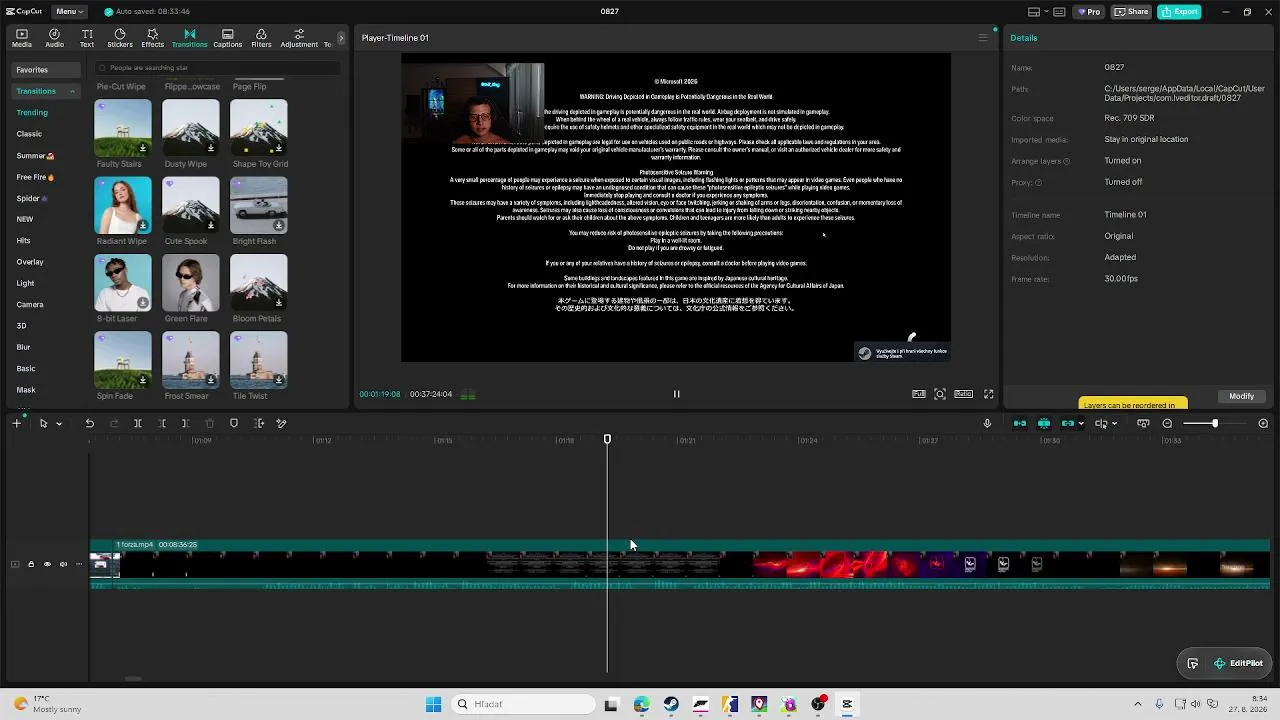Open the selection tool dropdown arrow
Image resolution: width=1280 pixels, height=720 pixels.
(59, 424)
